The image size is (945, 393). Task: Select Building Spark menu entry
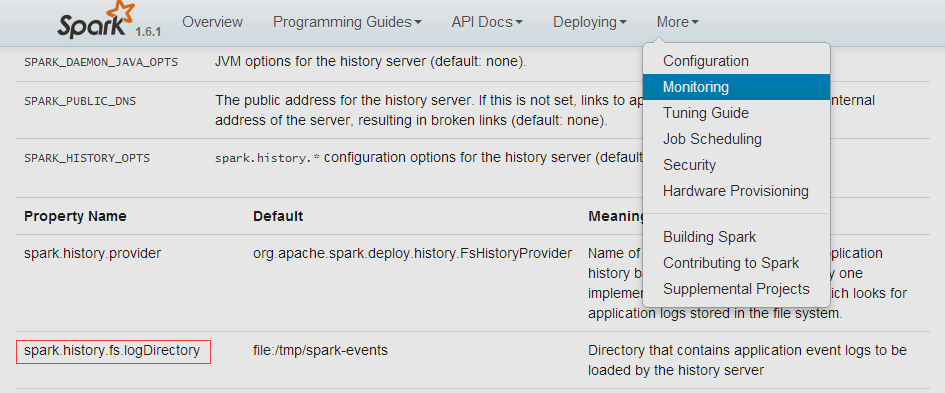click(709, 237)
